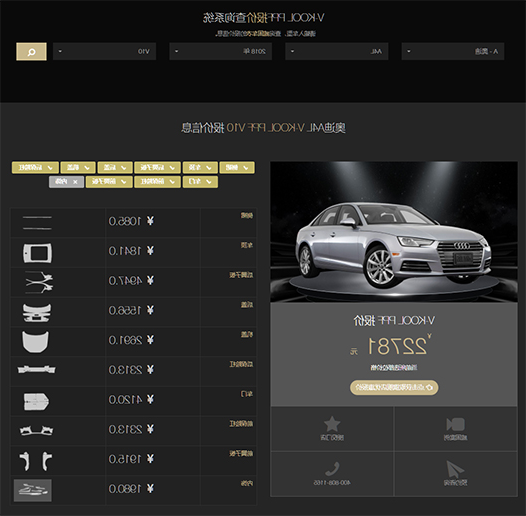The image size is (526, 516).
Task: Click the phone icon with 400-808-1165
Action: [332, 473]
